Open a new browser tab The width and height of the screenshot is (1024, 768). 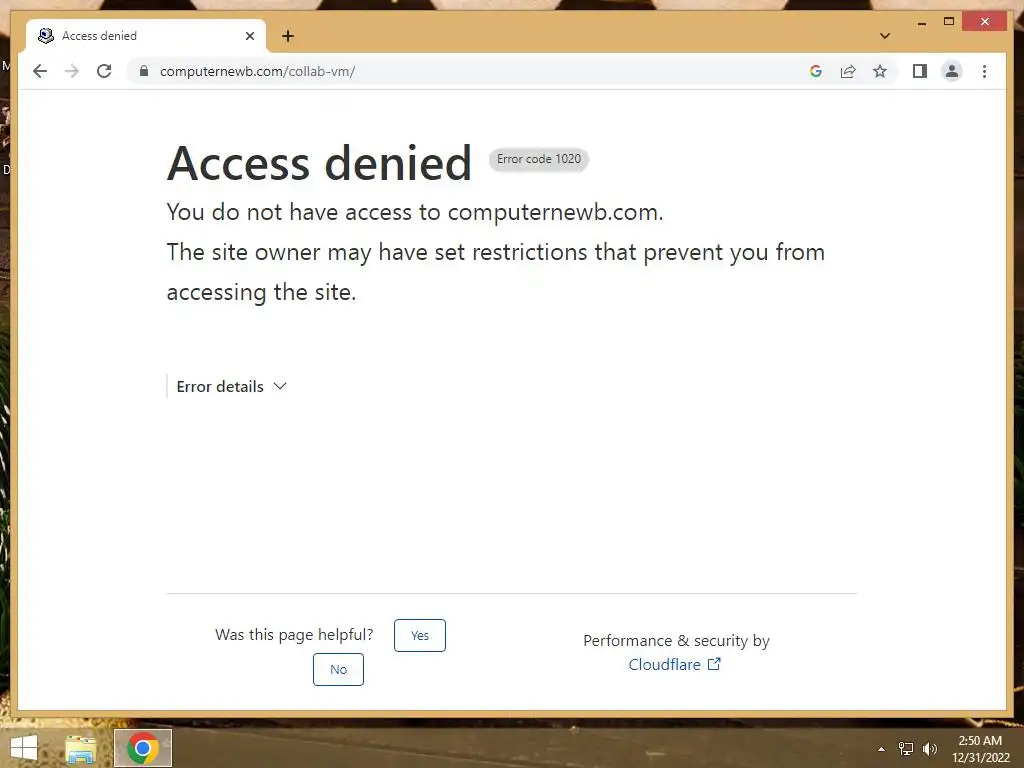coord(288,36)
